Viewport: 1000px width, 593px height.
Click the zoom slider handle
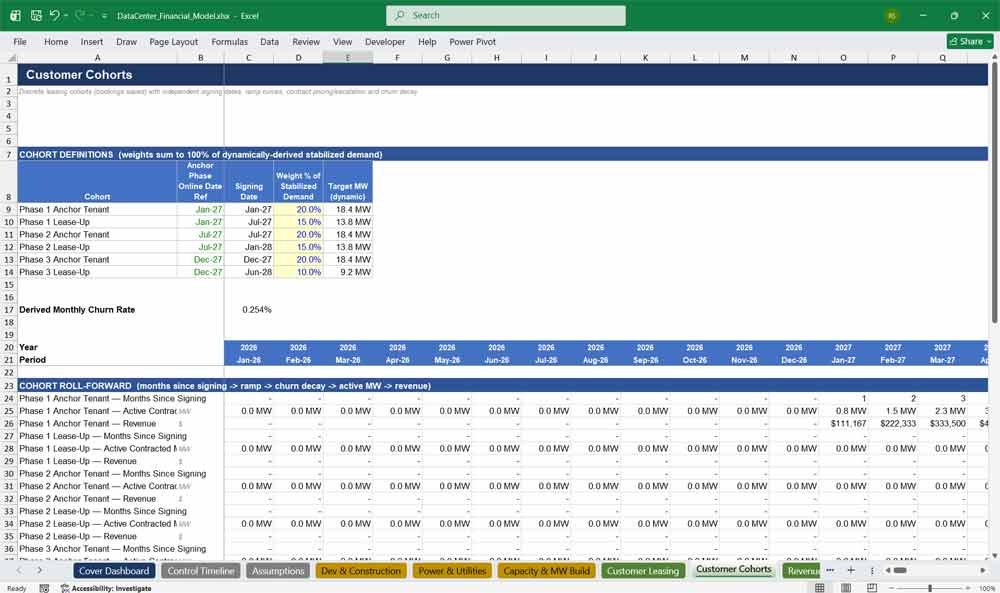click(930, 588)
